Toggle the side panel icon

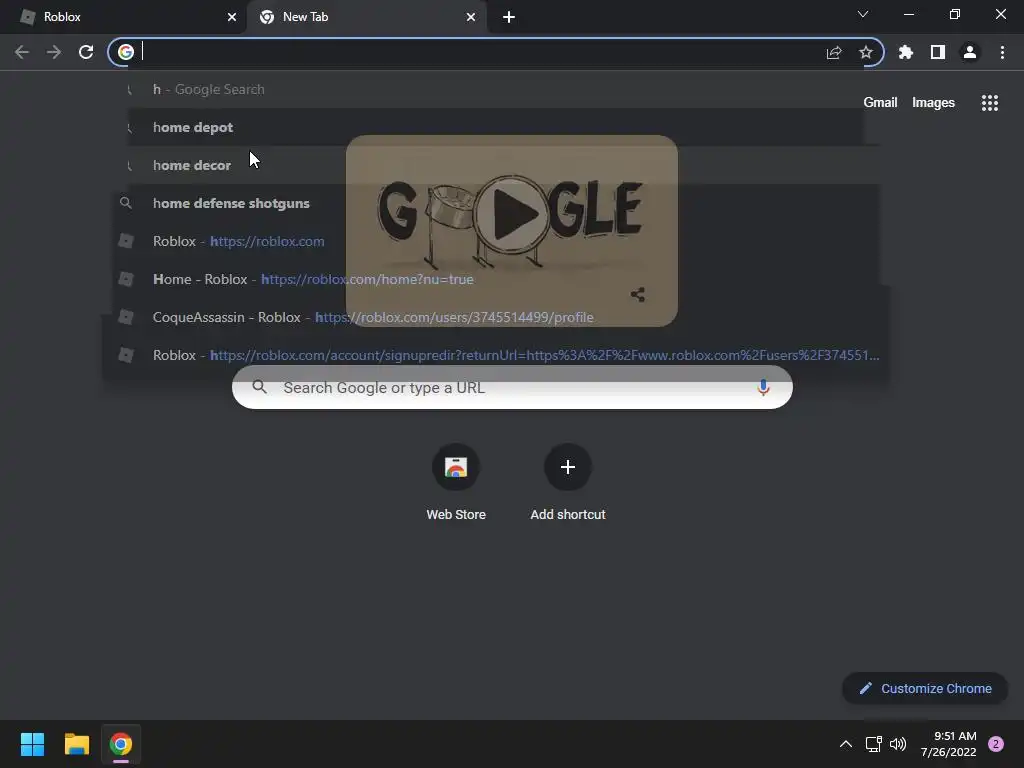click(x=938, y=52)
